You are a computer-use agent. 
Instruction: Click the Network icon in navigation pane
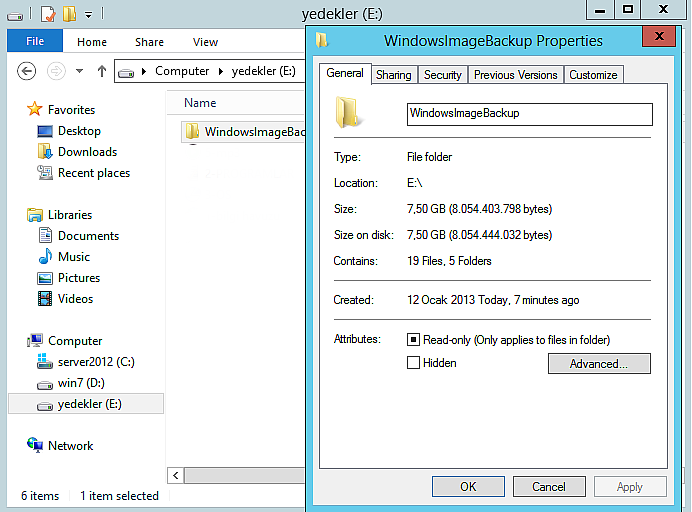[35, 445]
